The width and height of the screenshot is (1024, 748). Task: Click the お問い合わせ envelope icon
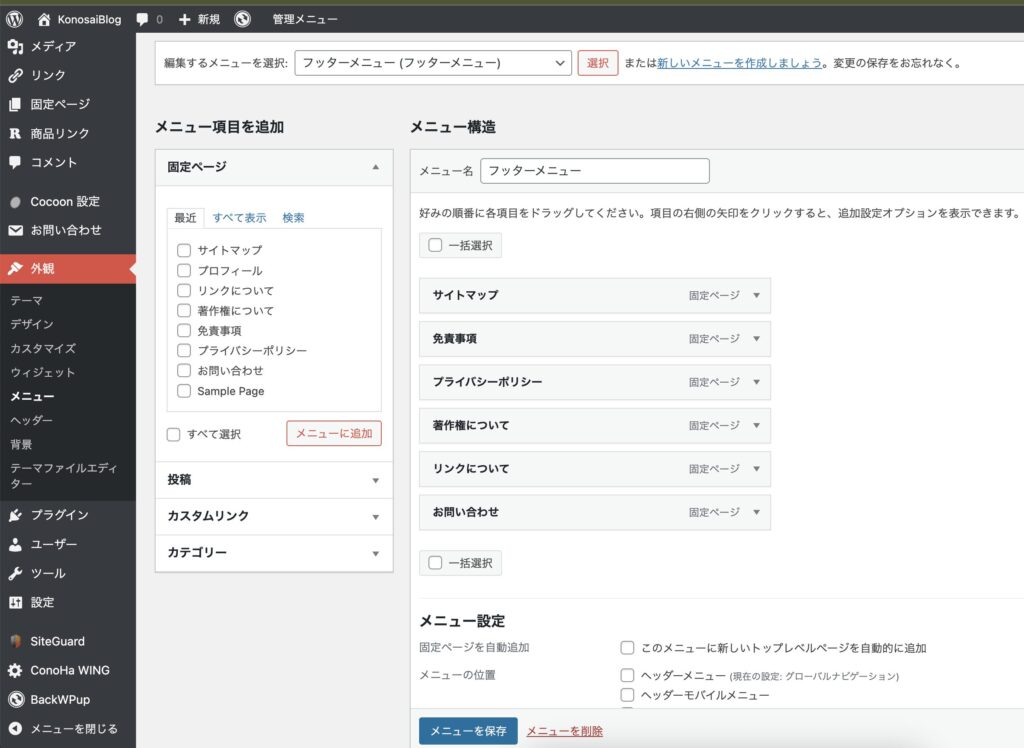coord(15,230)
